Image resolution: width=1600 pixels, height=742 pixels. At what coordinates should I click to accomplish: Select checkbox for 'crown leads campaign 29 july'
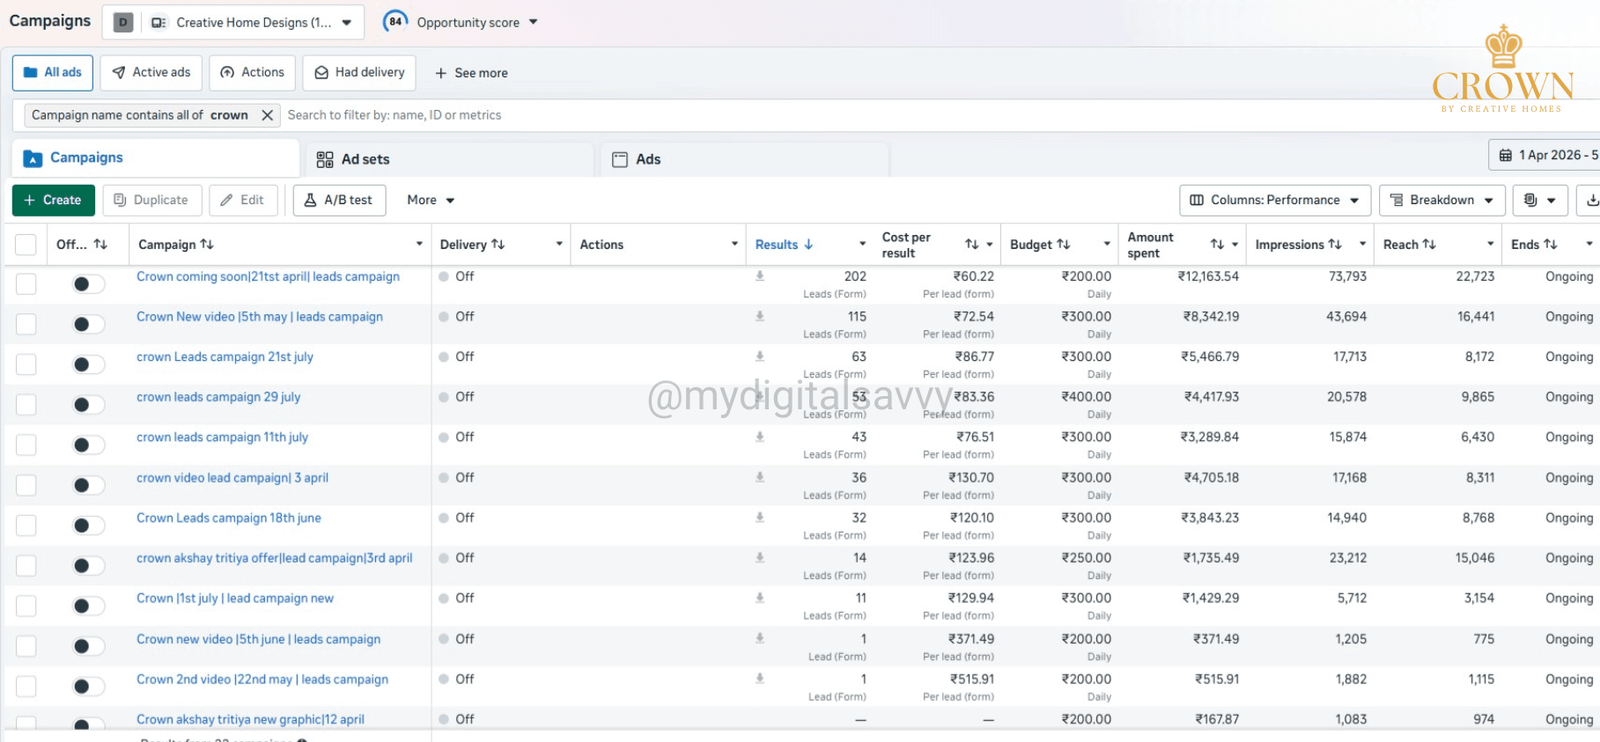point(26,405)
